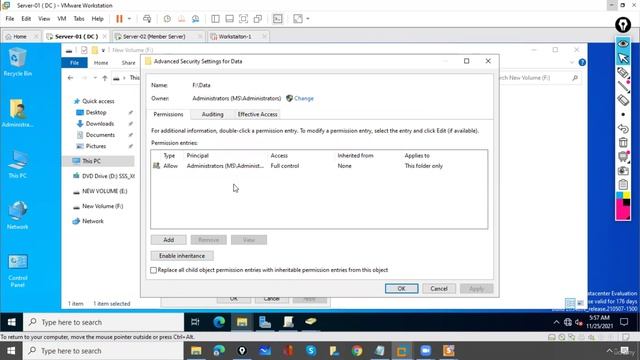Open the Effective Access tab
Viewport: 640px width, 360px height.
pyautogui.click(x=258, y=114)
